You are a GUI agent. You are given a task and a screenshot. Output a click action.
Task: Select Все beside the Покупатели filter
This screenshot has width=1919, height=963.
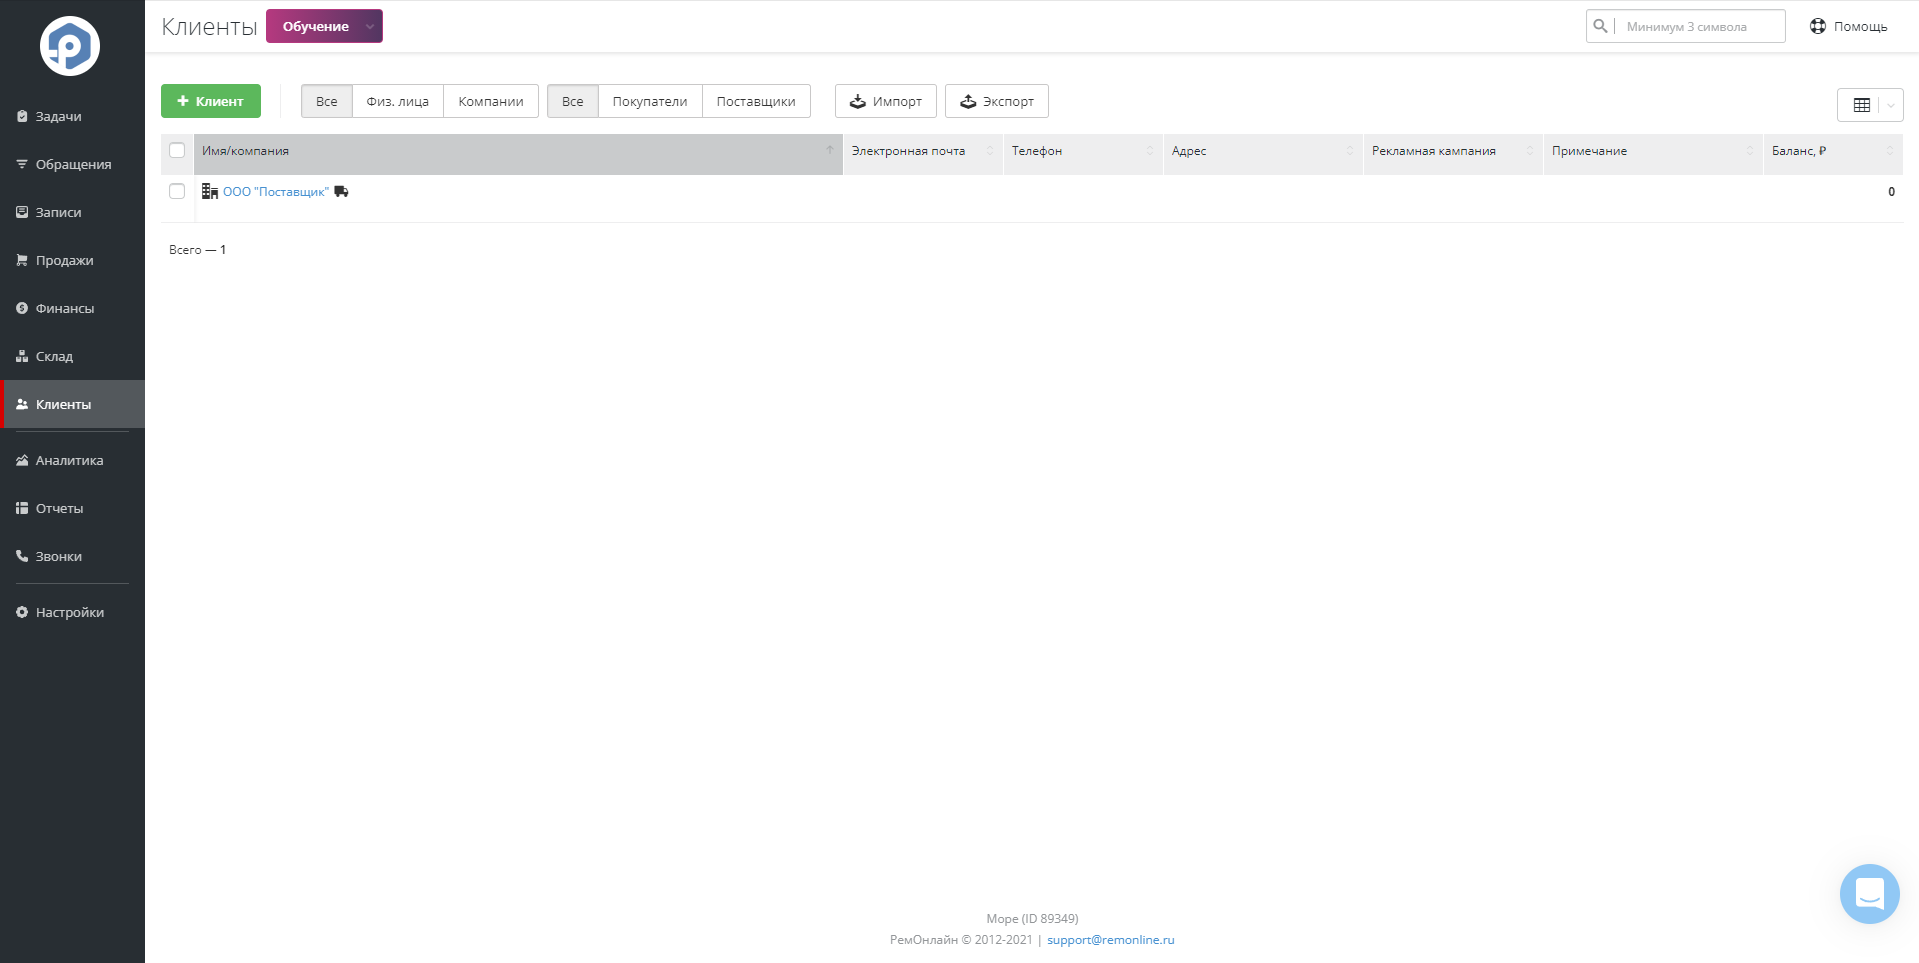573,101
